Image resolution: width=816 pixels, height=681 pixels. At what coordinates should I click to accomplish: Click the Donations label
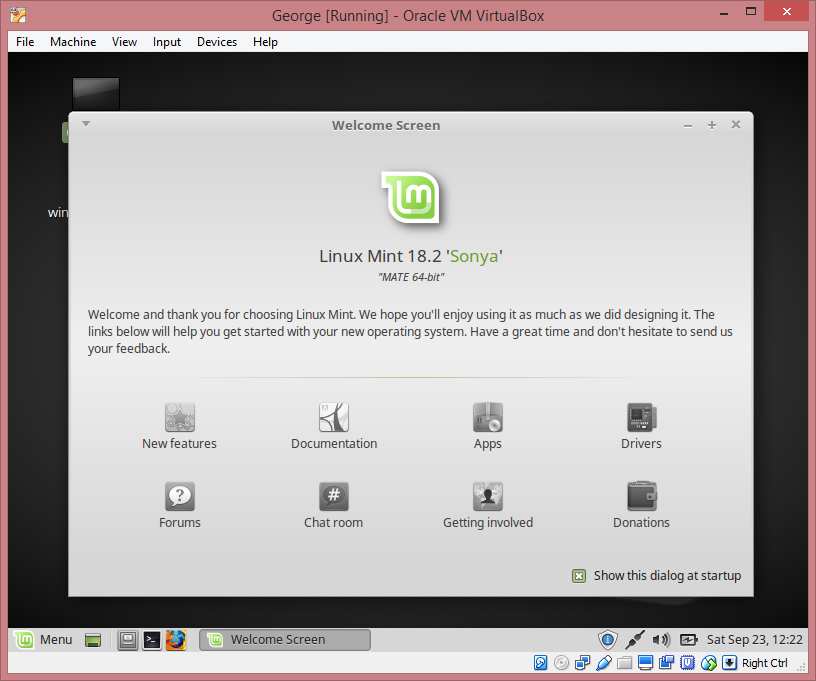pos(641,523)
